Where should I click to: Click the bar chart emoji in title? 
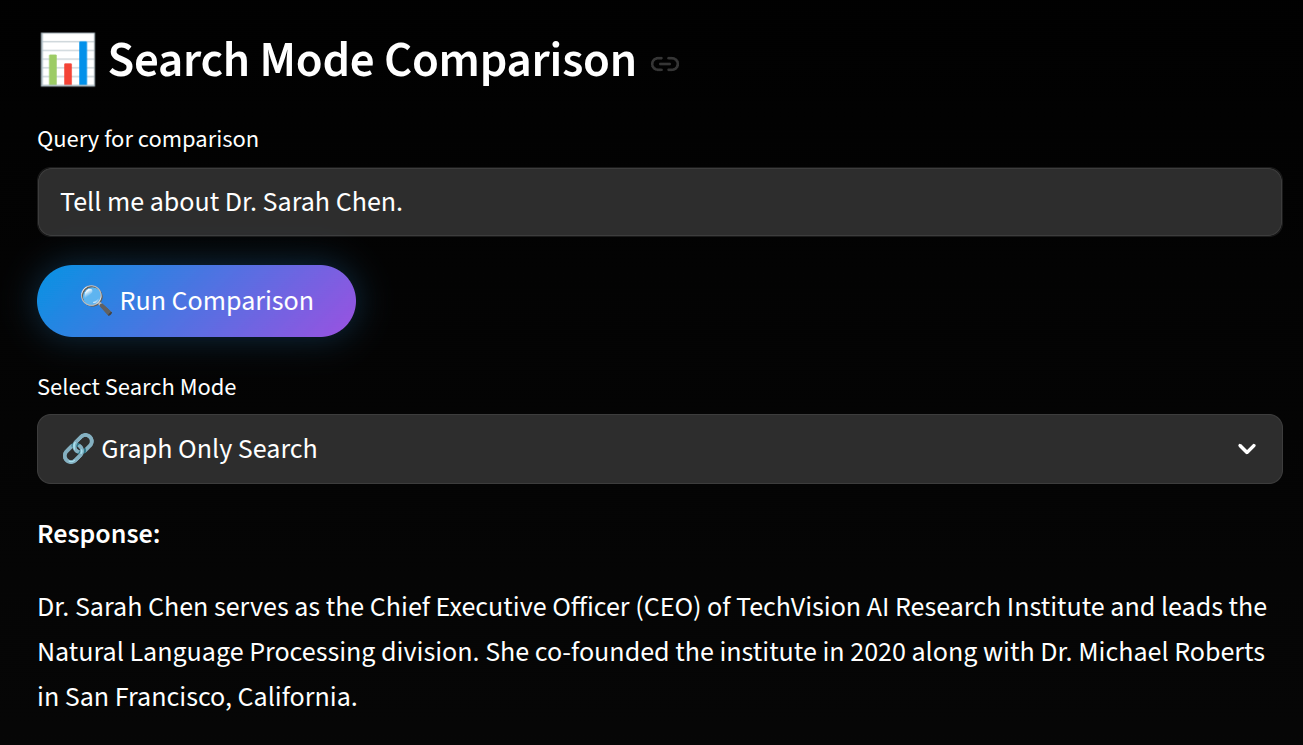pos(67,60)
